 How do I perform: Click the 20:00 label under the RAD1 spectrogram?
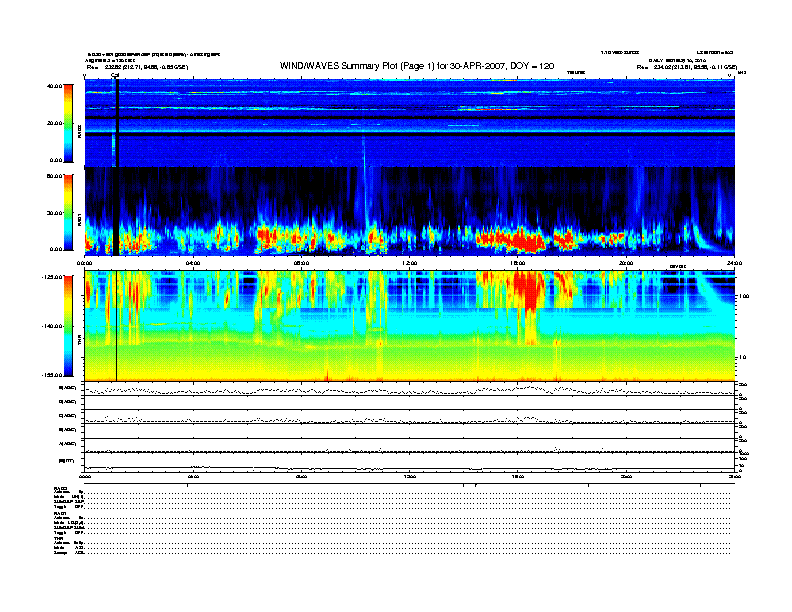(626, 263)
